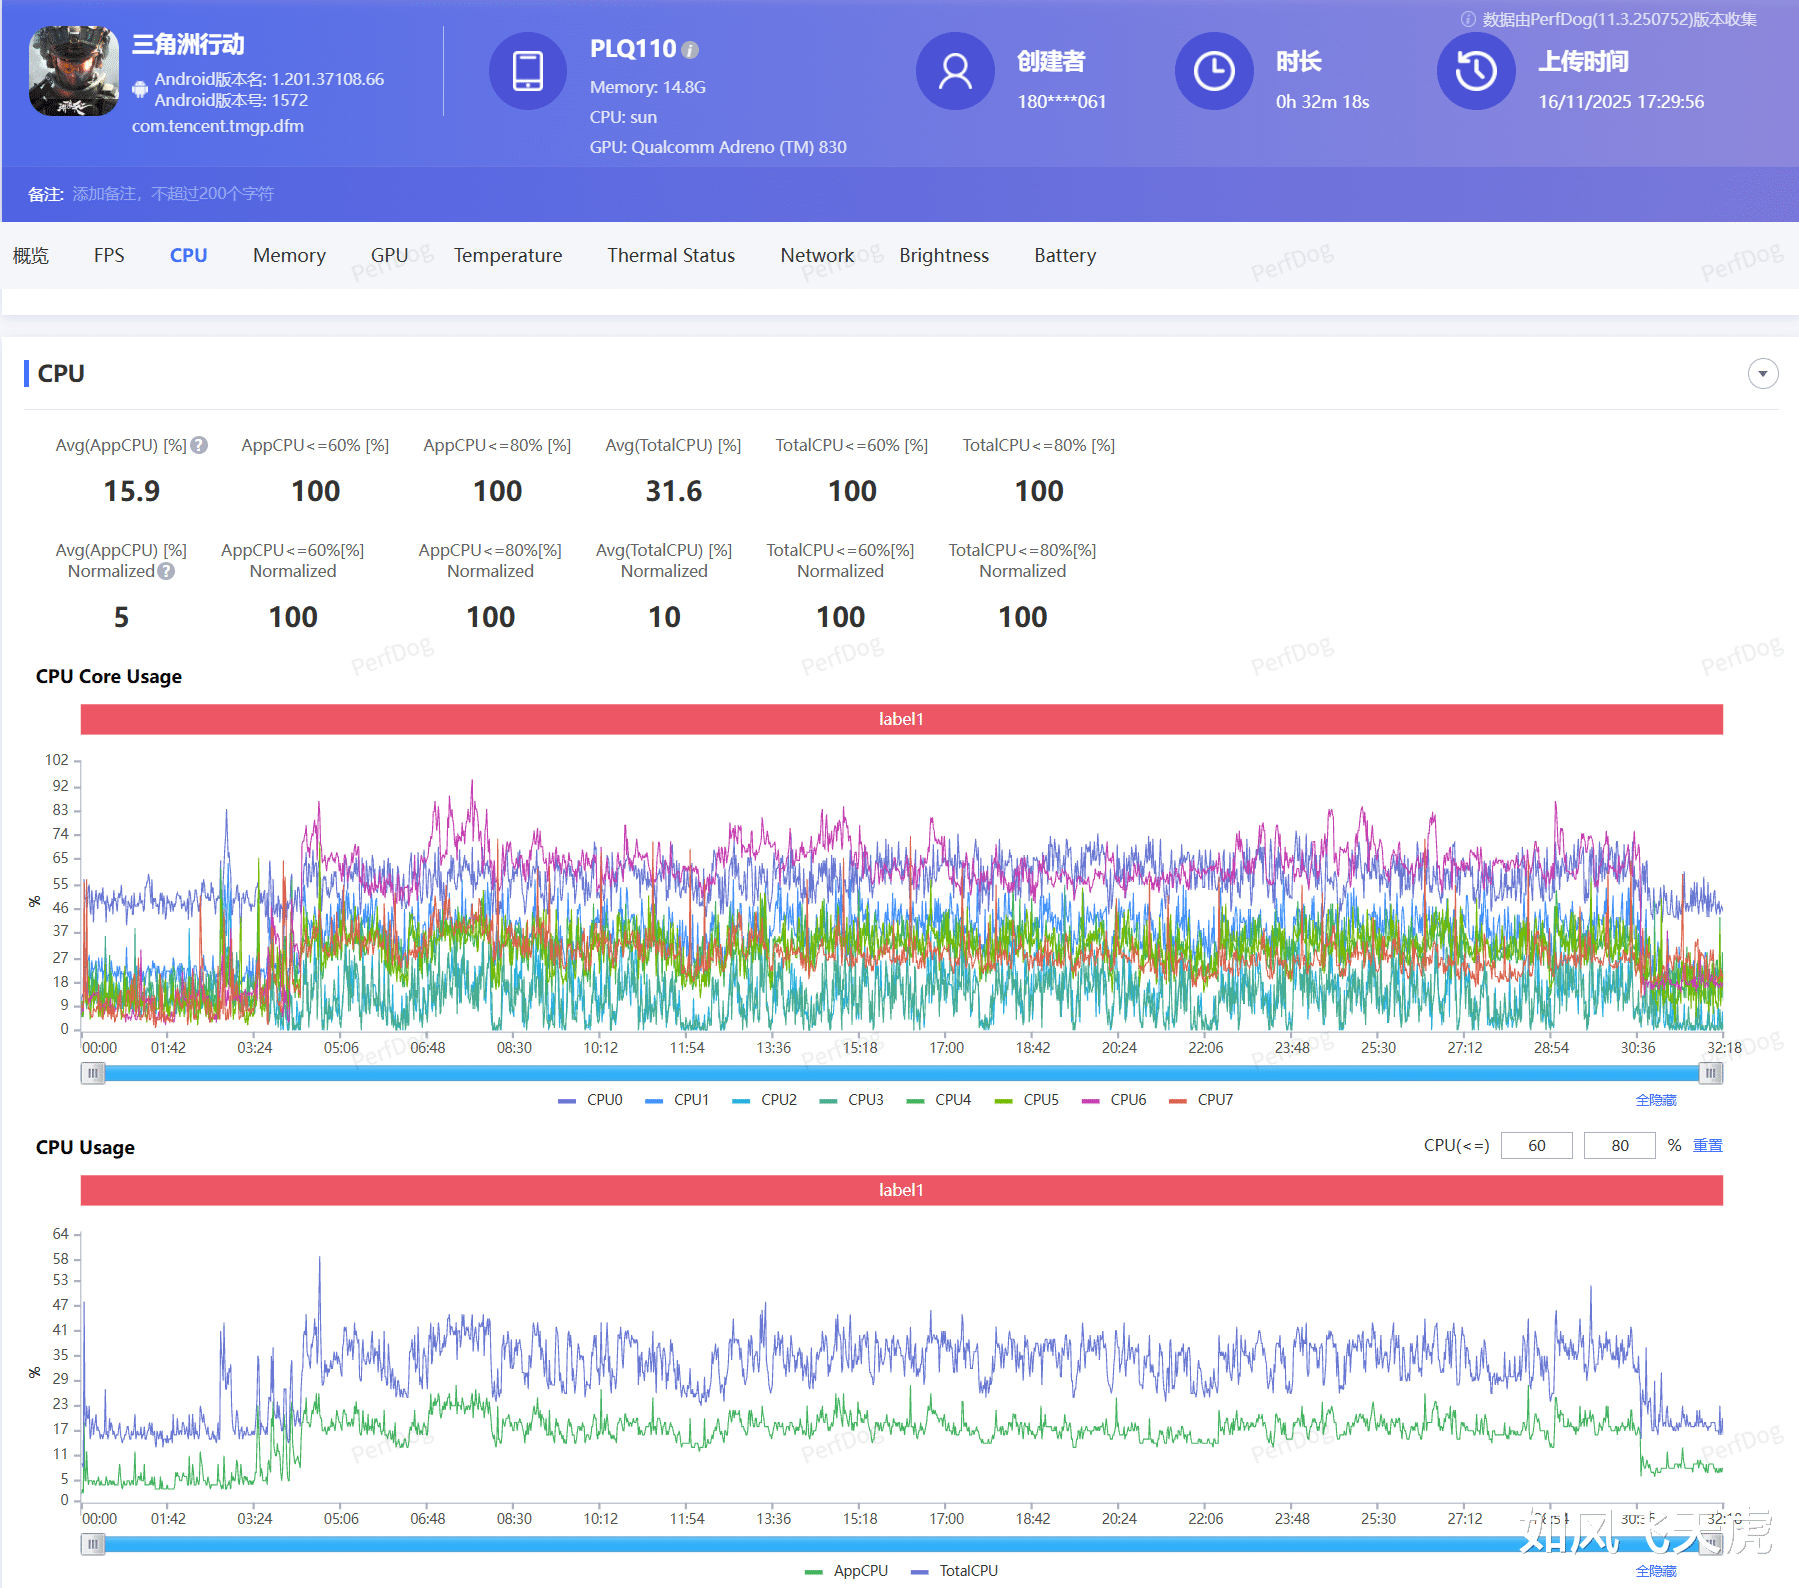
Task: Click left handle of core usage range slider
Action: point(93,1073)
